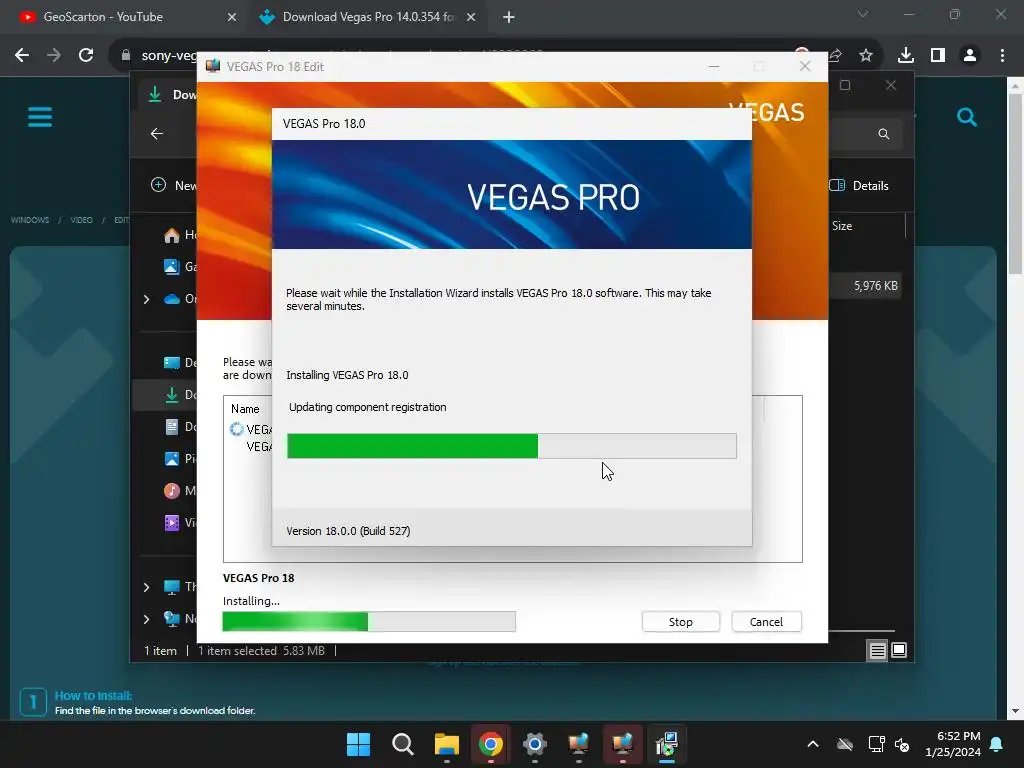The height and width of the screenshot is (768, 1024).
Task: Open taskbar Search
Action: coord(403,744)
